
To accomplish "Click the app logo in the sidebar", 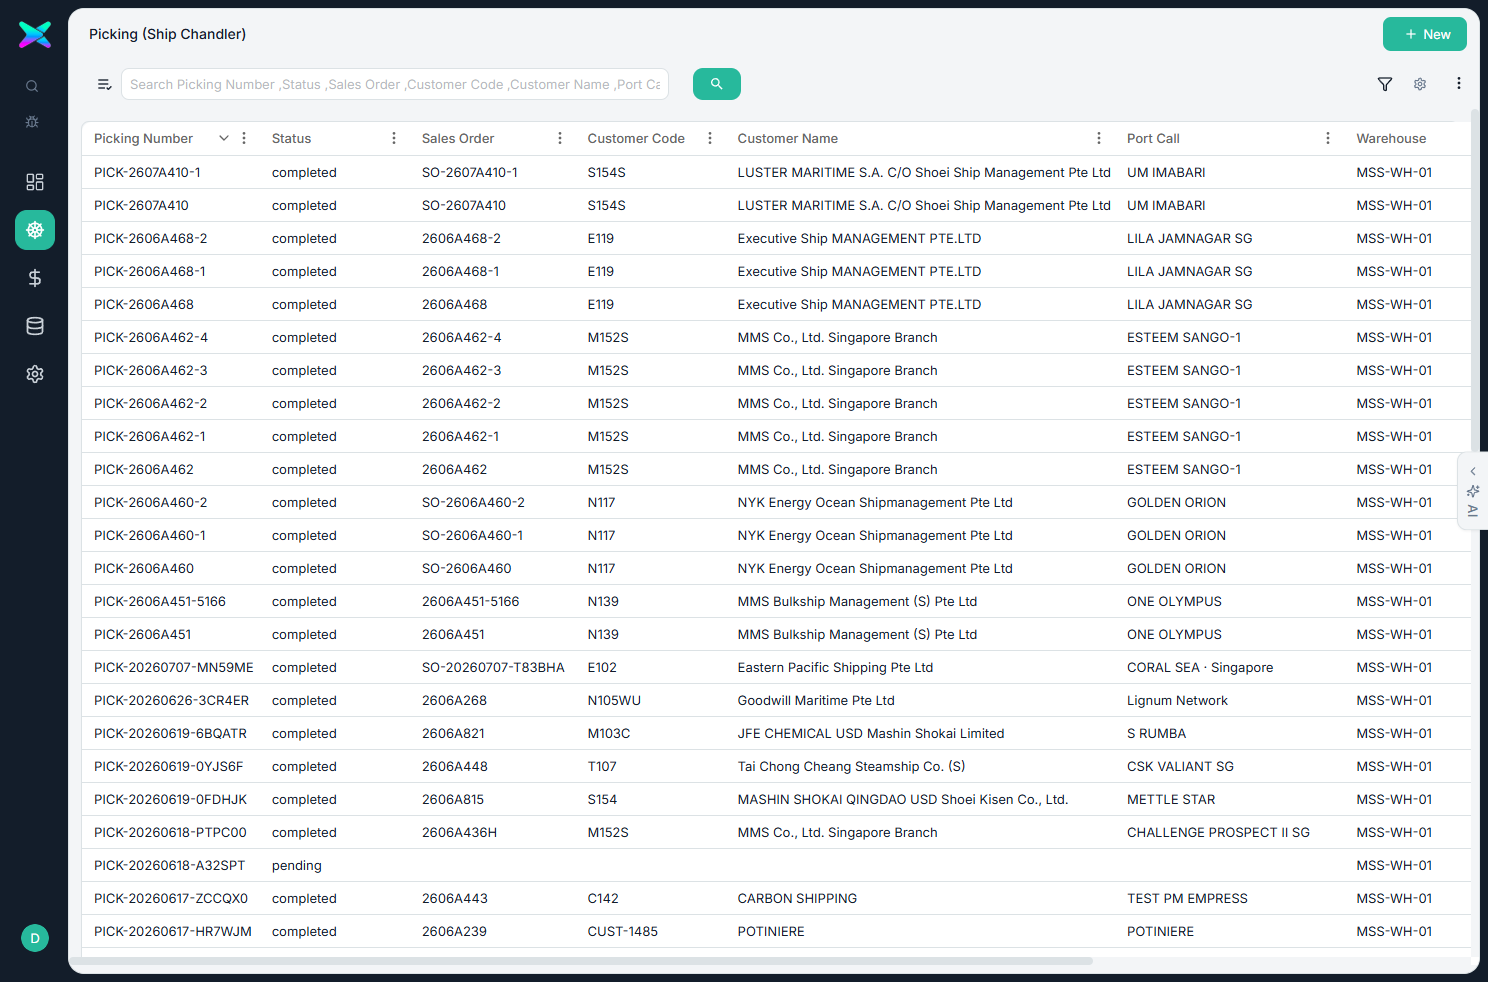I will [35, 35].
